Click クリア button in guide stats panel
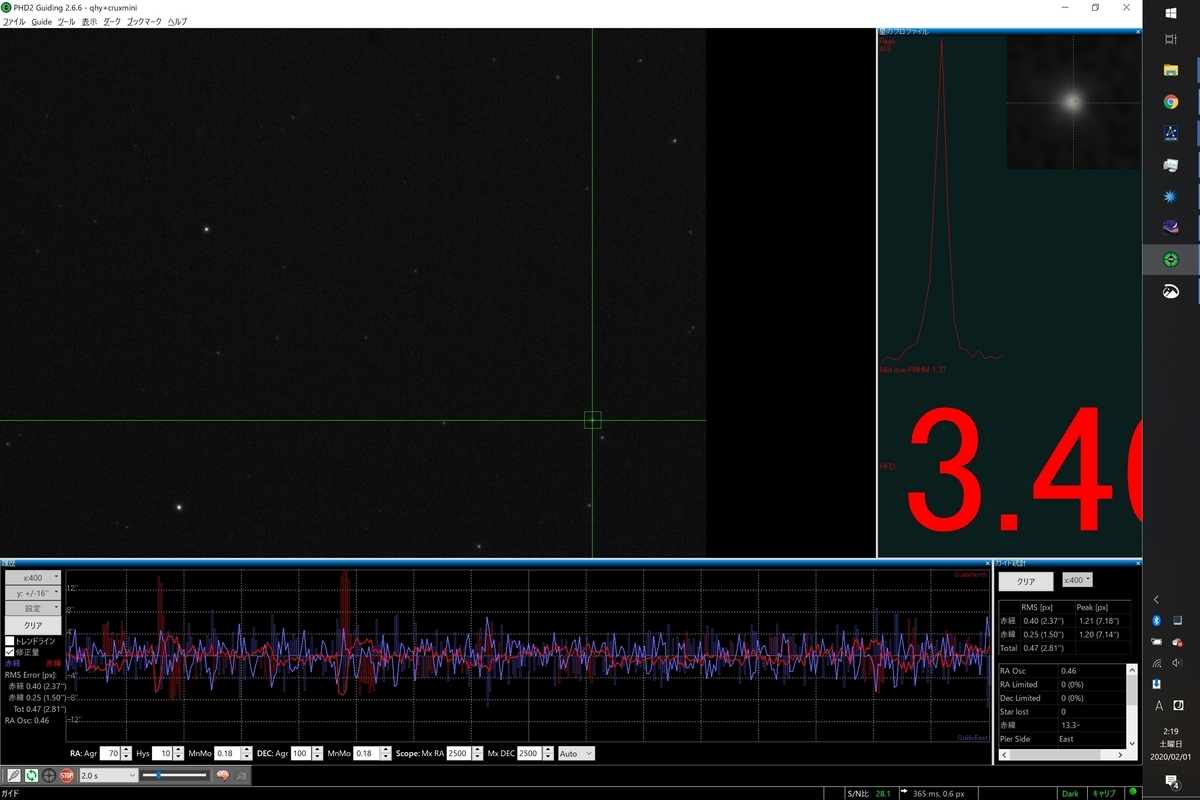The width and height of the screenshot is (1200, 800). [x=1026, y=581]
